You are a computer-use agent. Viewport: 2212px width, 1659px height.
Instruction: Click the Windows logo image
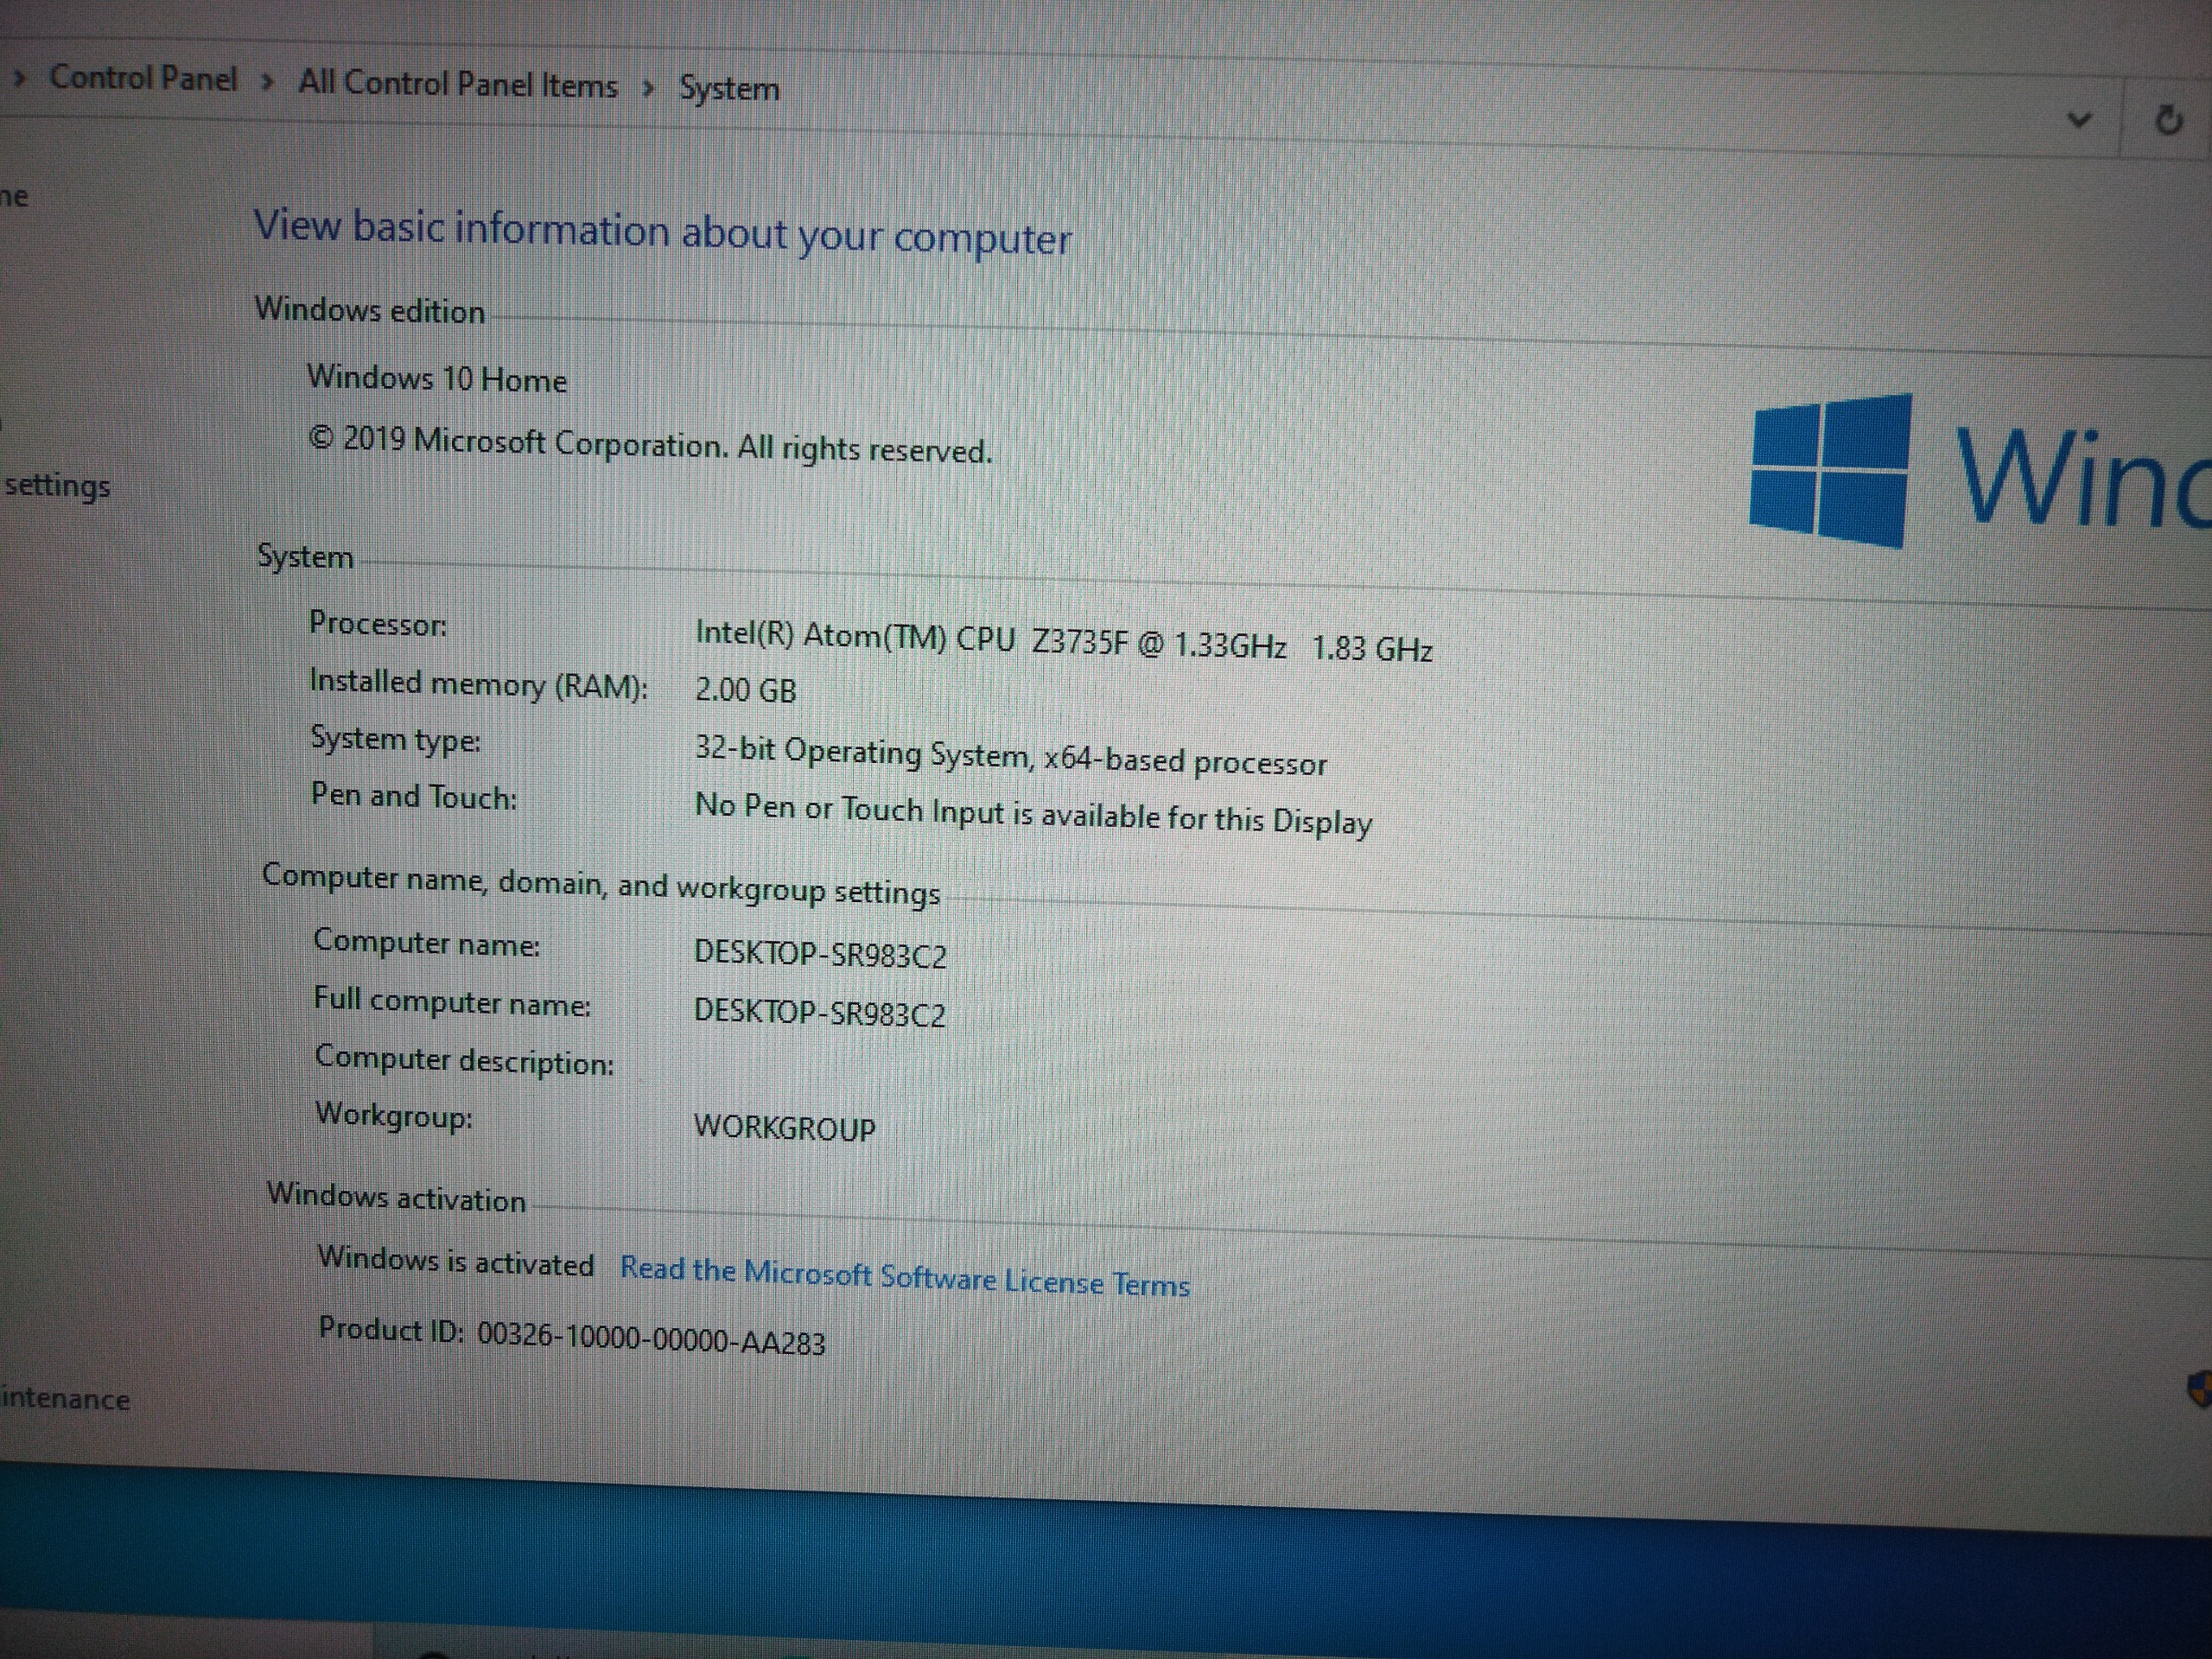pos(1831,471)
